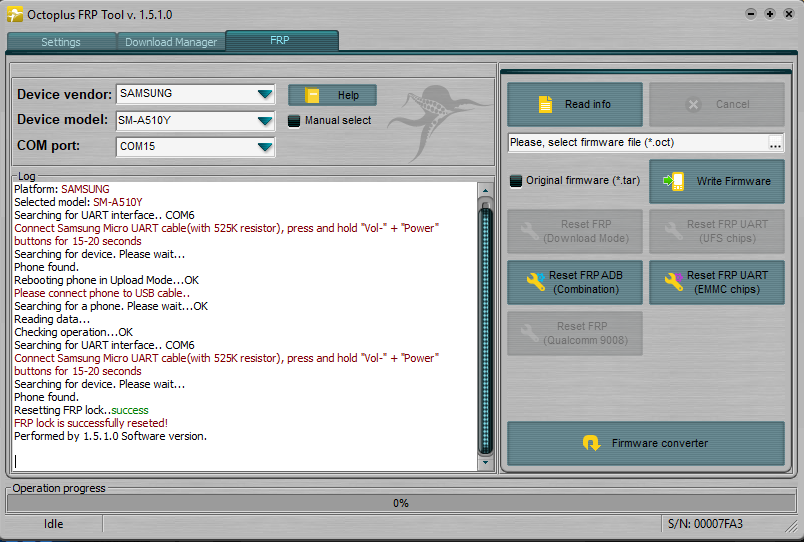The height and width of the screenshot is (542, 804).
Task: Expand the Device vendor dropdown
Action: tap(265, 94)
